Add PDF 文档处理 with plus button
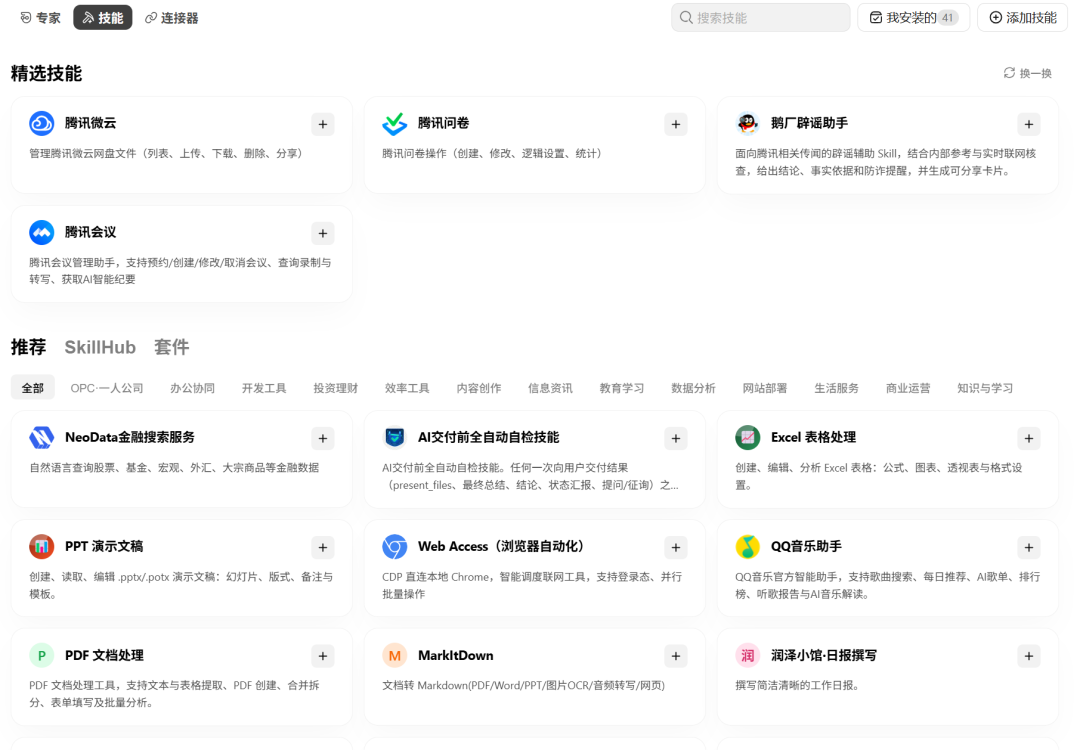1080x750 pixels. pyautogui.click(x=322, y=656)
